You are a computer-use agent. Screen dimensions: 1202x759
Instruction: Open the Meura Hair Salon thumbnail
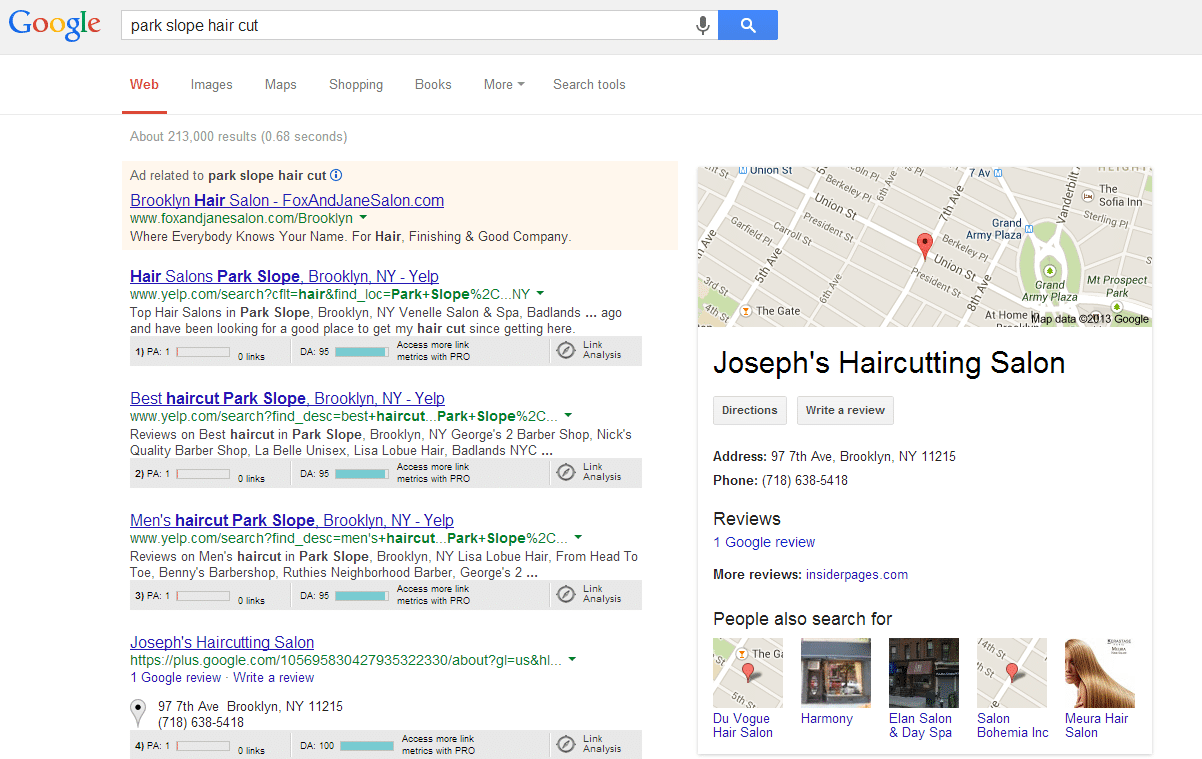click(1100, 673)
